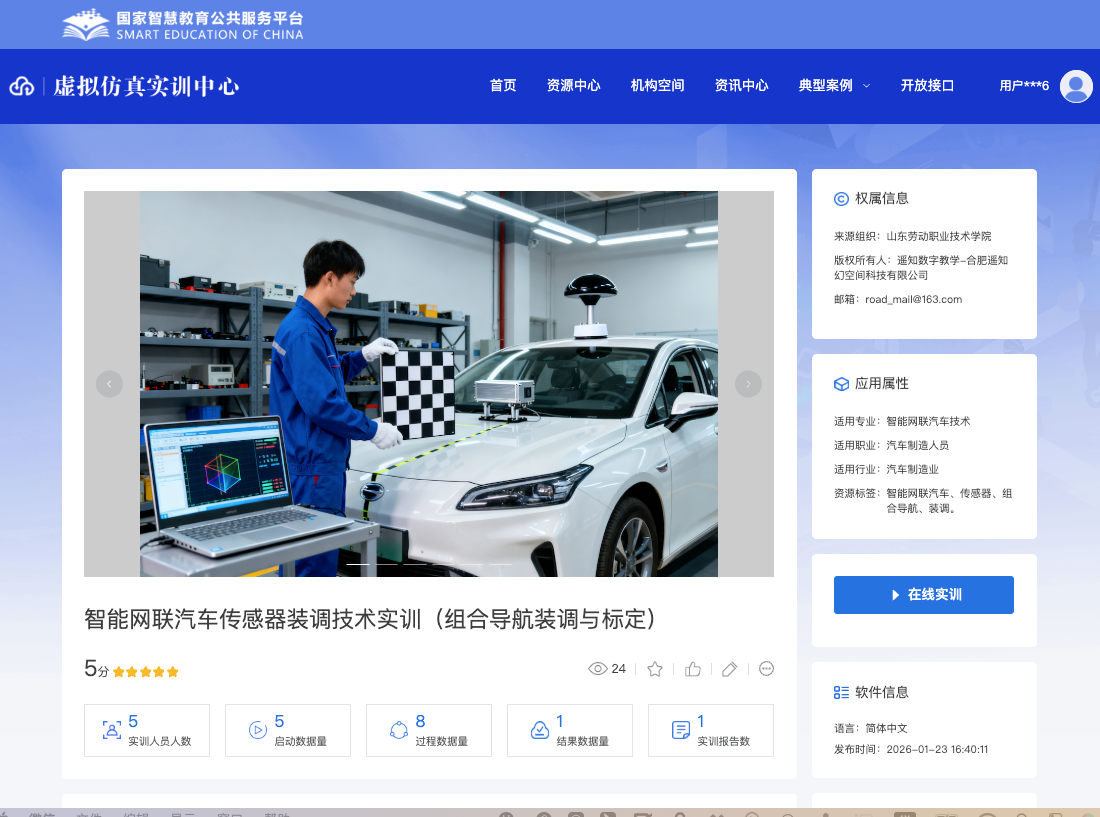This screenshot has height=817, width=1100.
Task: Click the five-star rating display
Action: coord(146,672)
